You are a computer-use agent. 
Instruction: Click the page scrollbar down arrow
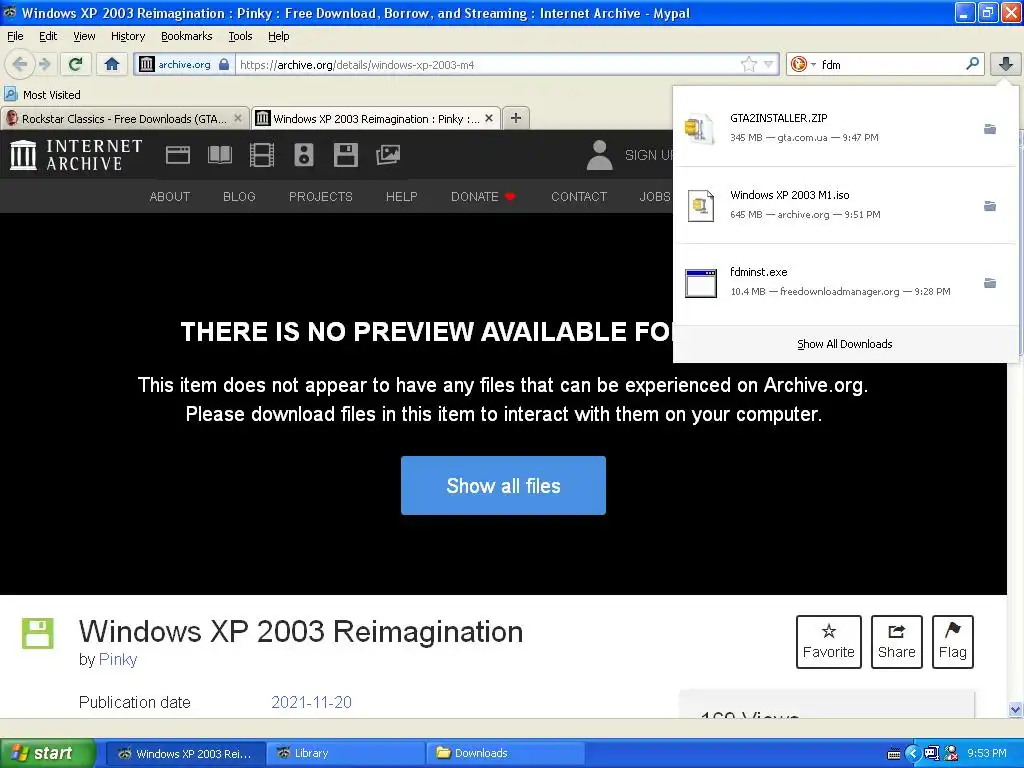tap(1015, 710)
